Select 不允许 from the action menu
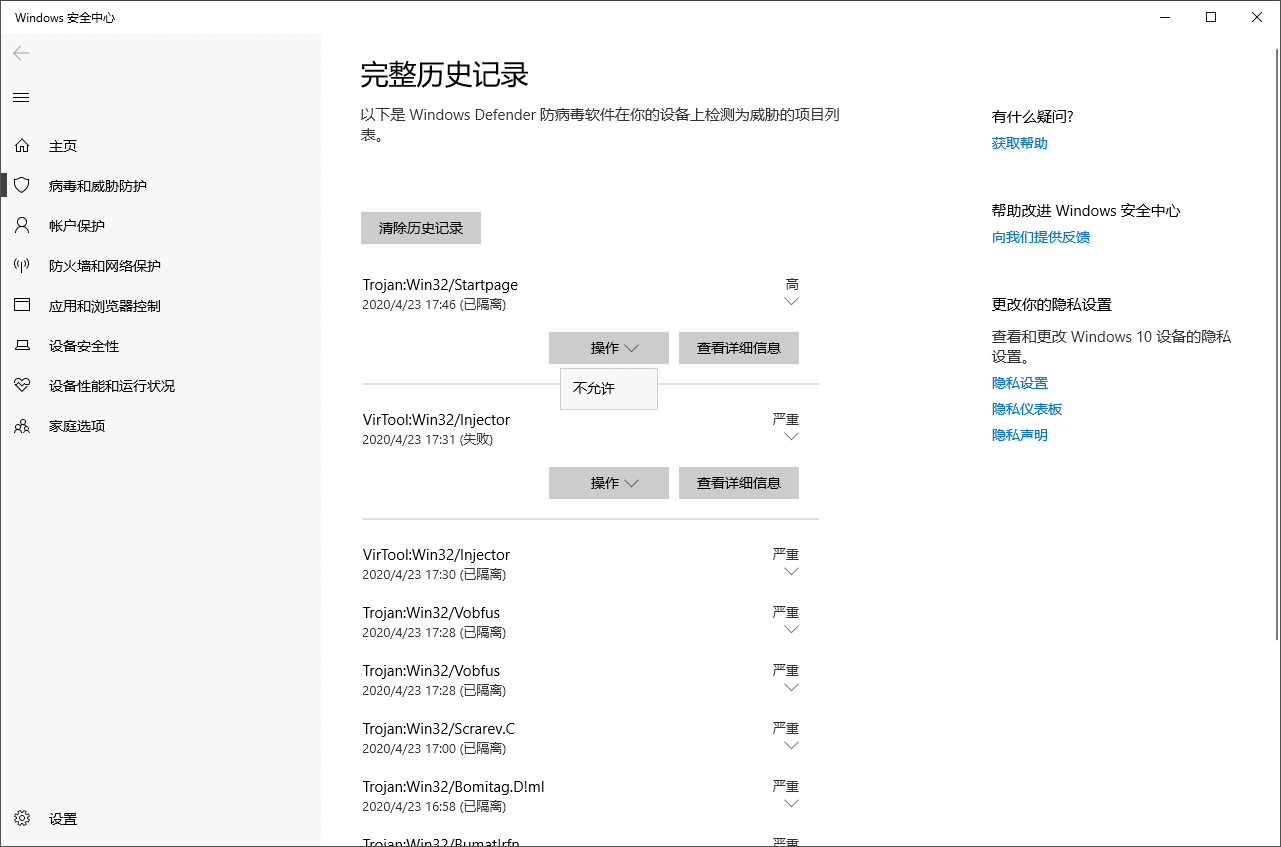1281x847 pixels. click(609, 389)
